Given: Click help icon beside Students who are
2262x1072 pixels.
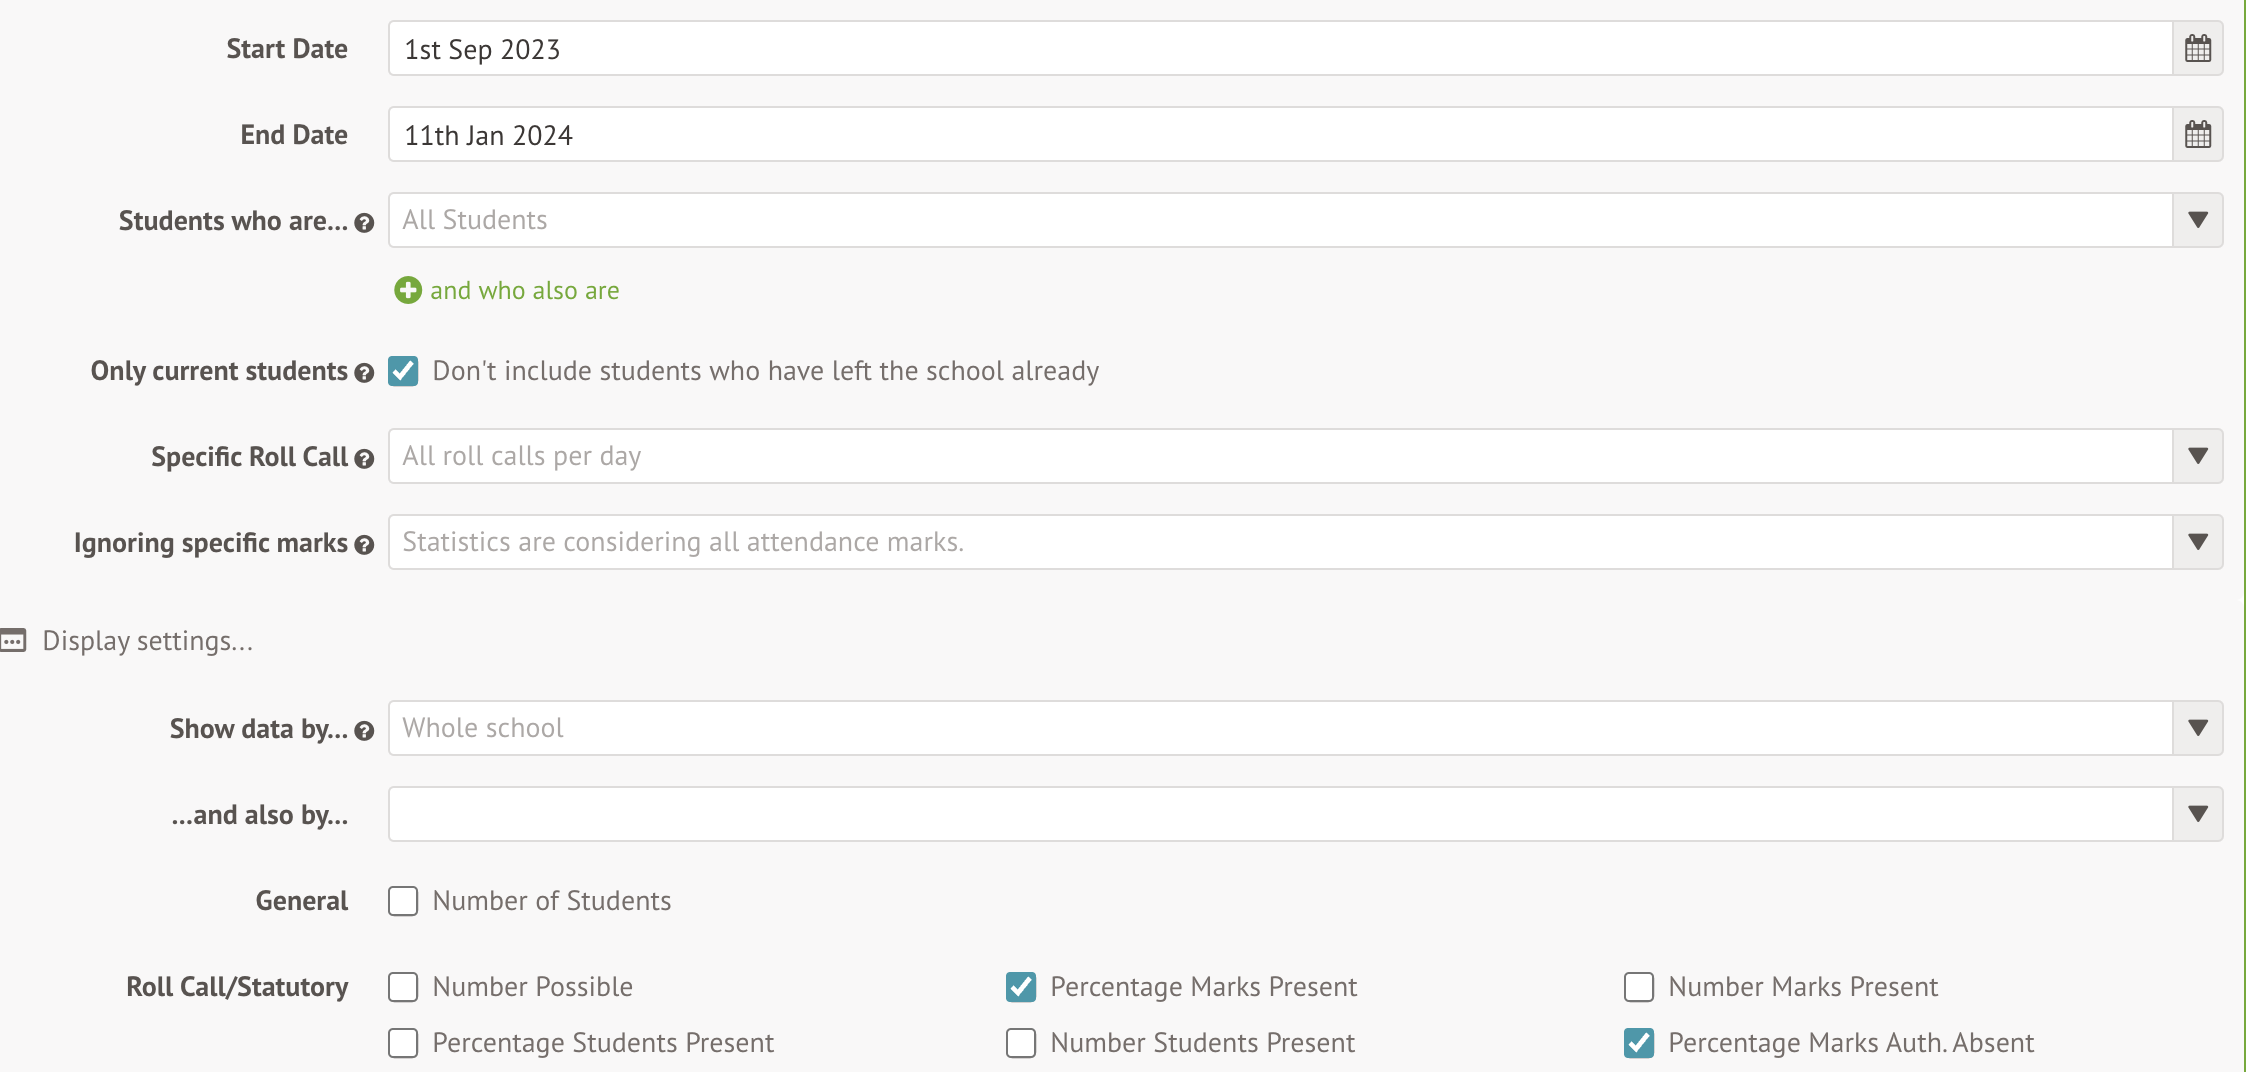Looking at the screenshot, I should 364,223.
